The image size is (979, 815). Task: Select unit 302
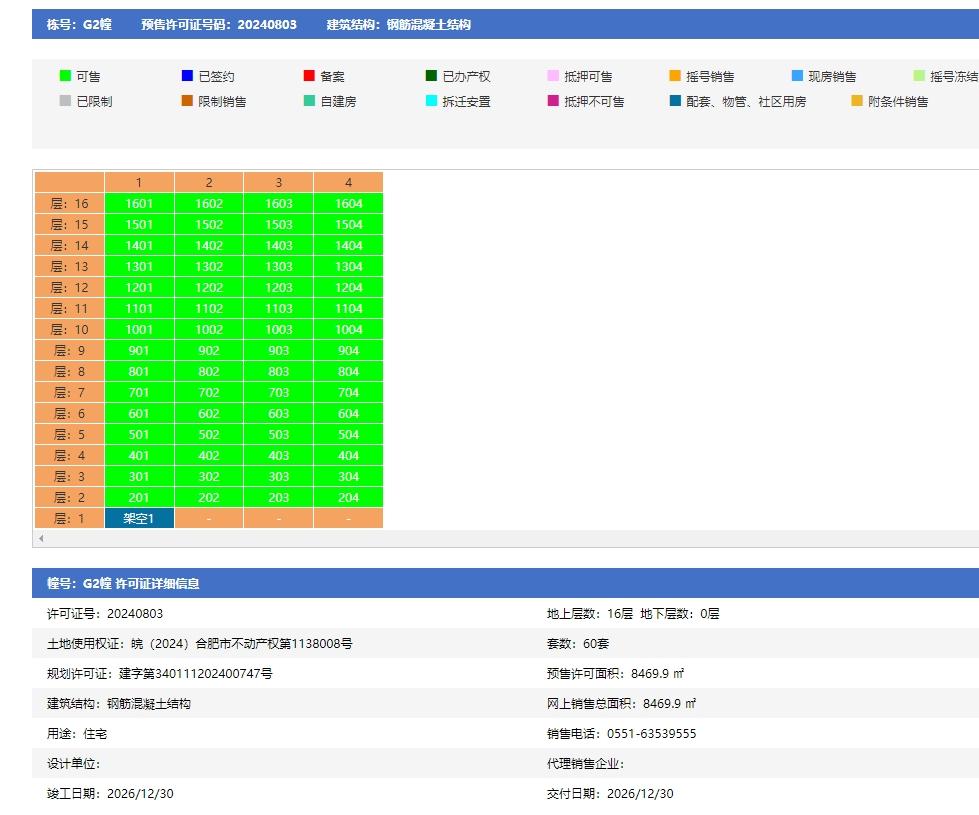(x=209, y=477)
